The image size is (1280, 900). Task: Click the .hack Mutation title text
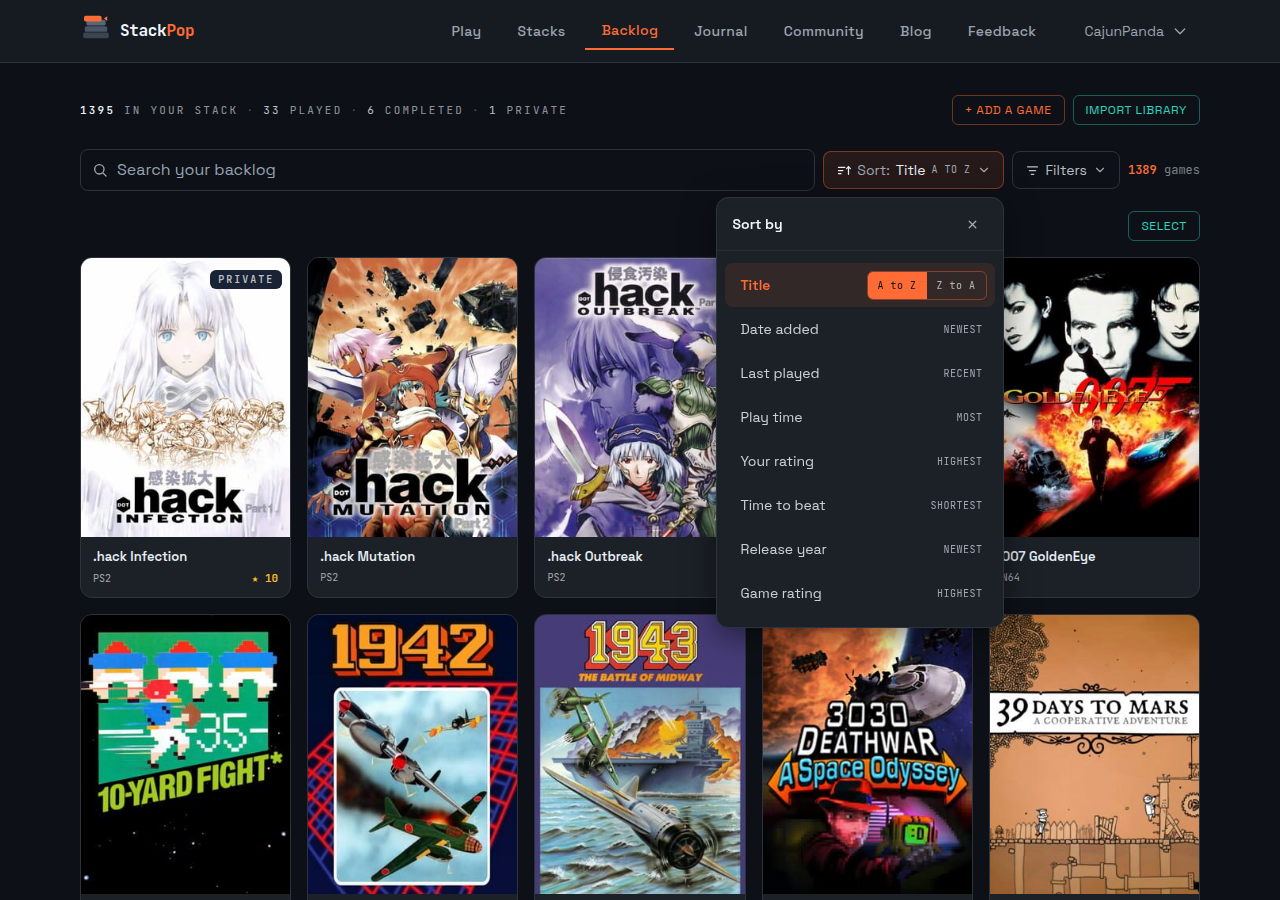pyautogui.click(x=367, y=557)
